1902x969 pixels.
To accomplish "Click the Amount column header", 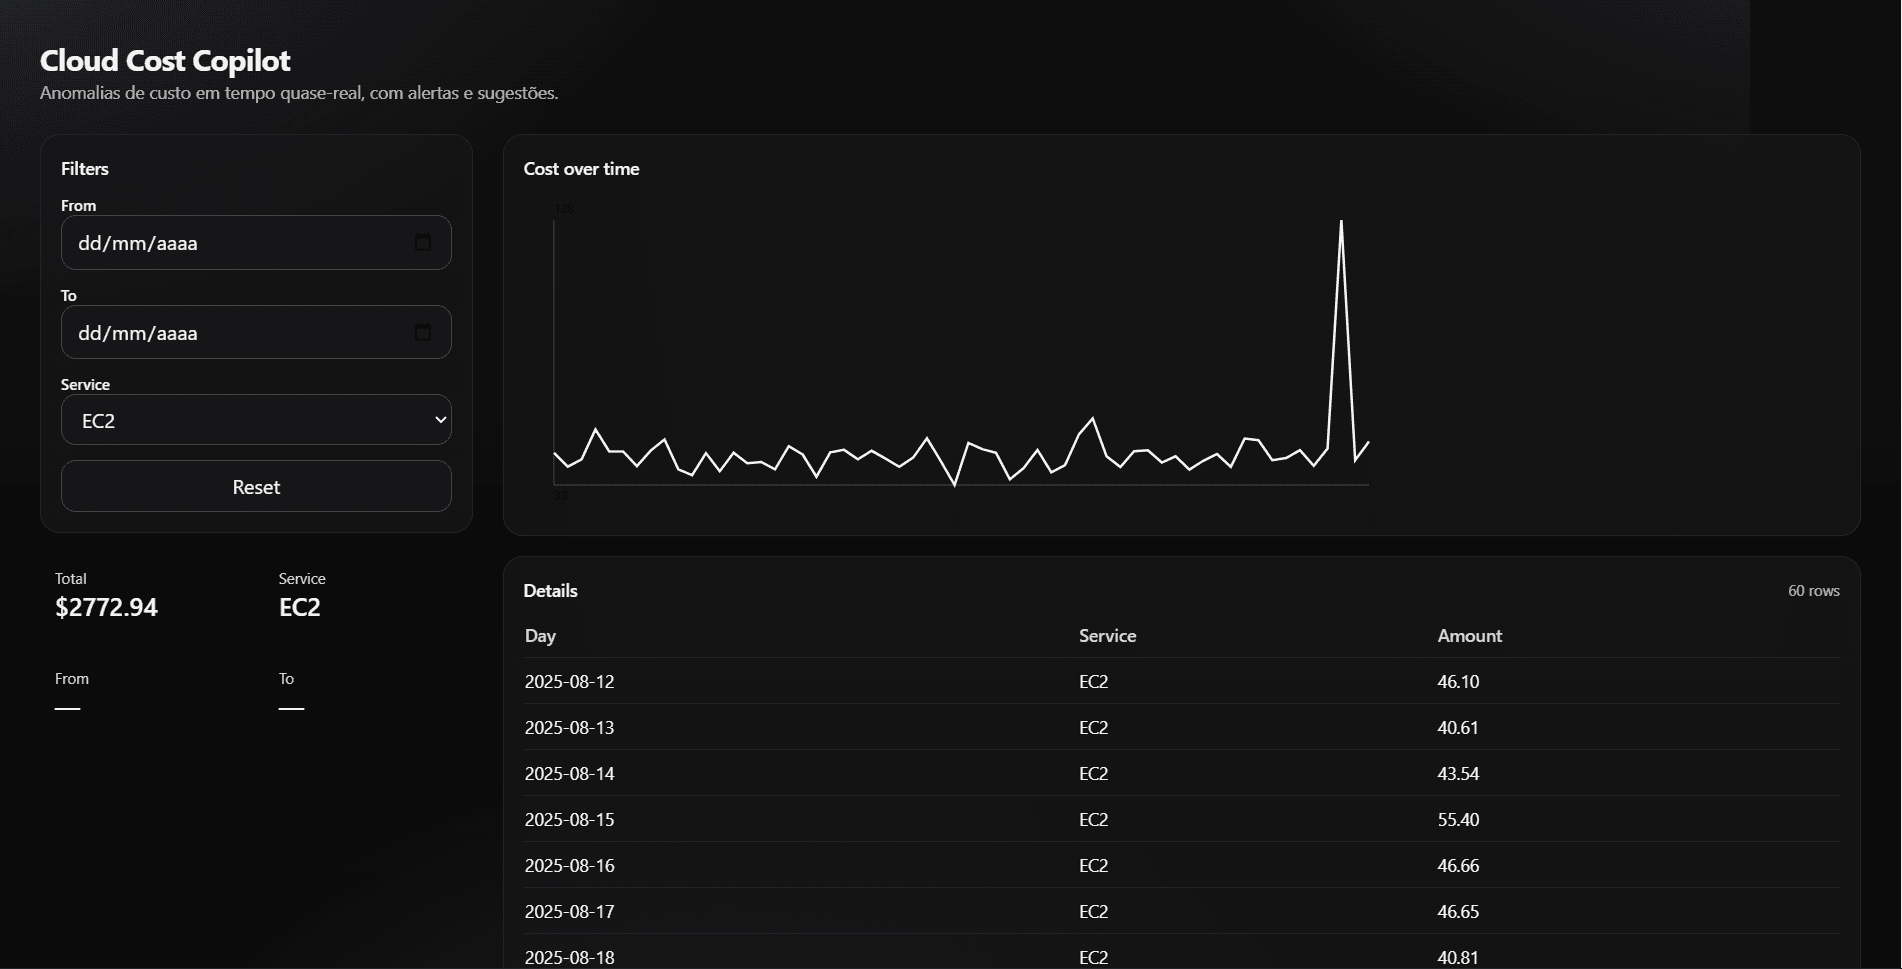I will click(1469, 636).
